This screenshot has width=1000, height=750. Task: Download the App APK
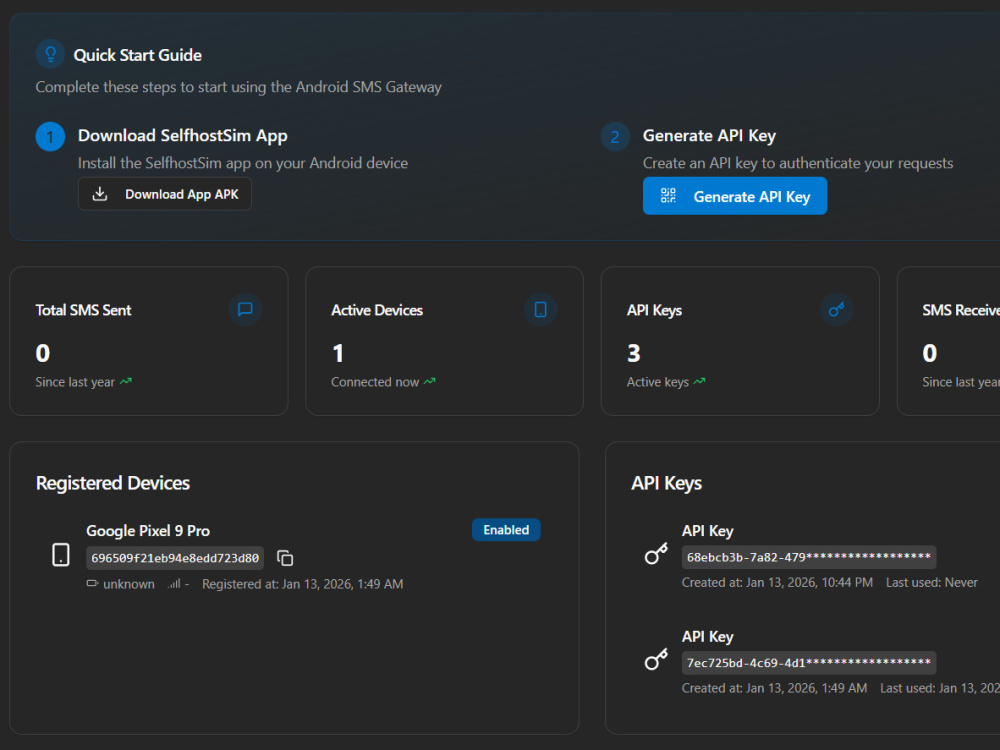pyautogui.click(x=165, y=194)
